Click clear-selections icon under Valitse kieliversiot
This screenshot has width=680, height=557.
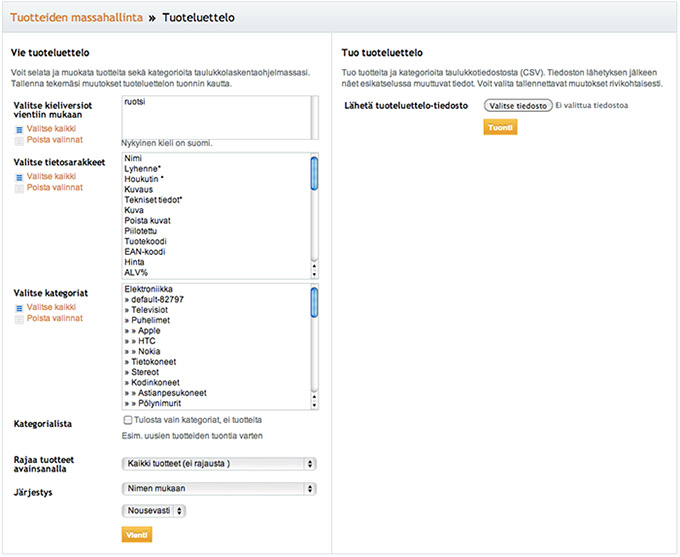point(20,141)
